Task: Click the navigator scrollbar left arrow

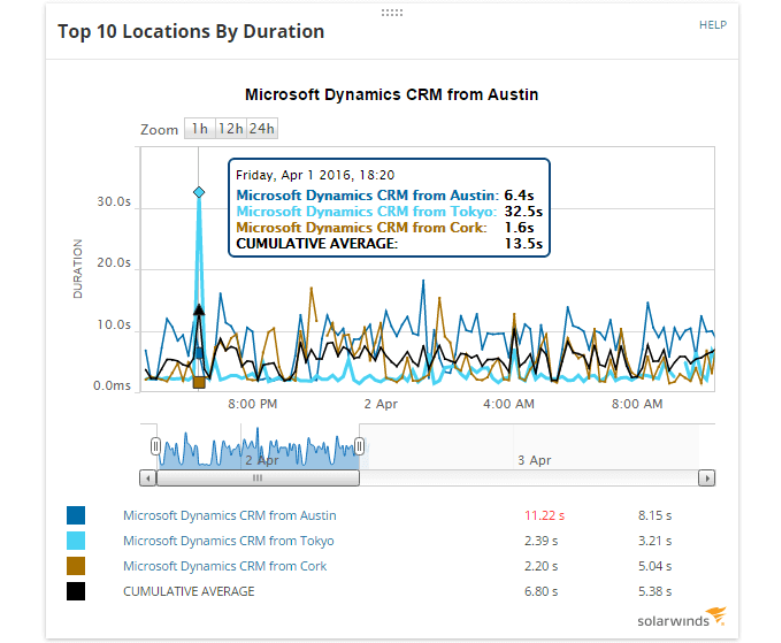Action: (148, 478)
